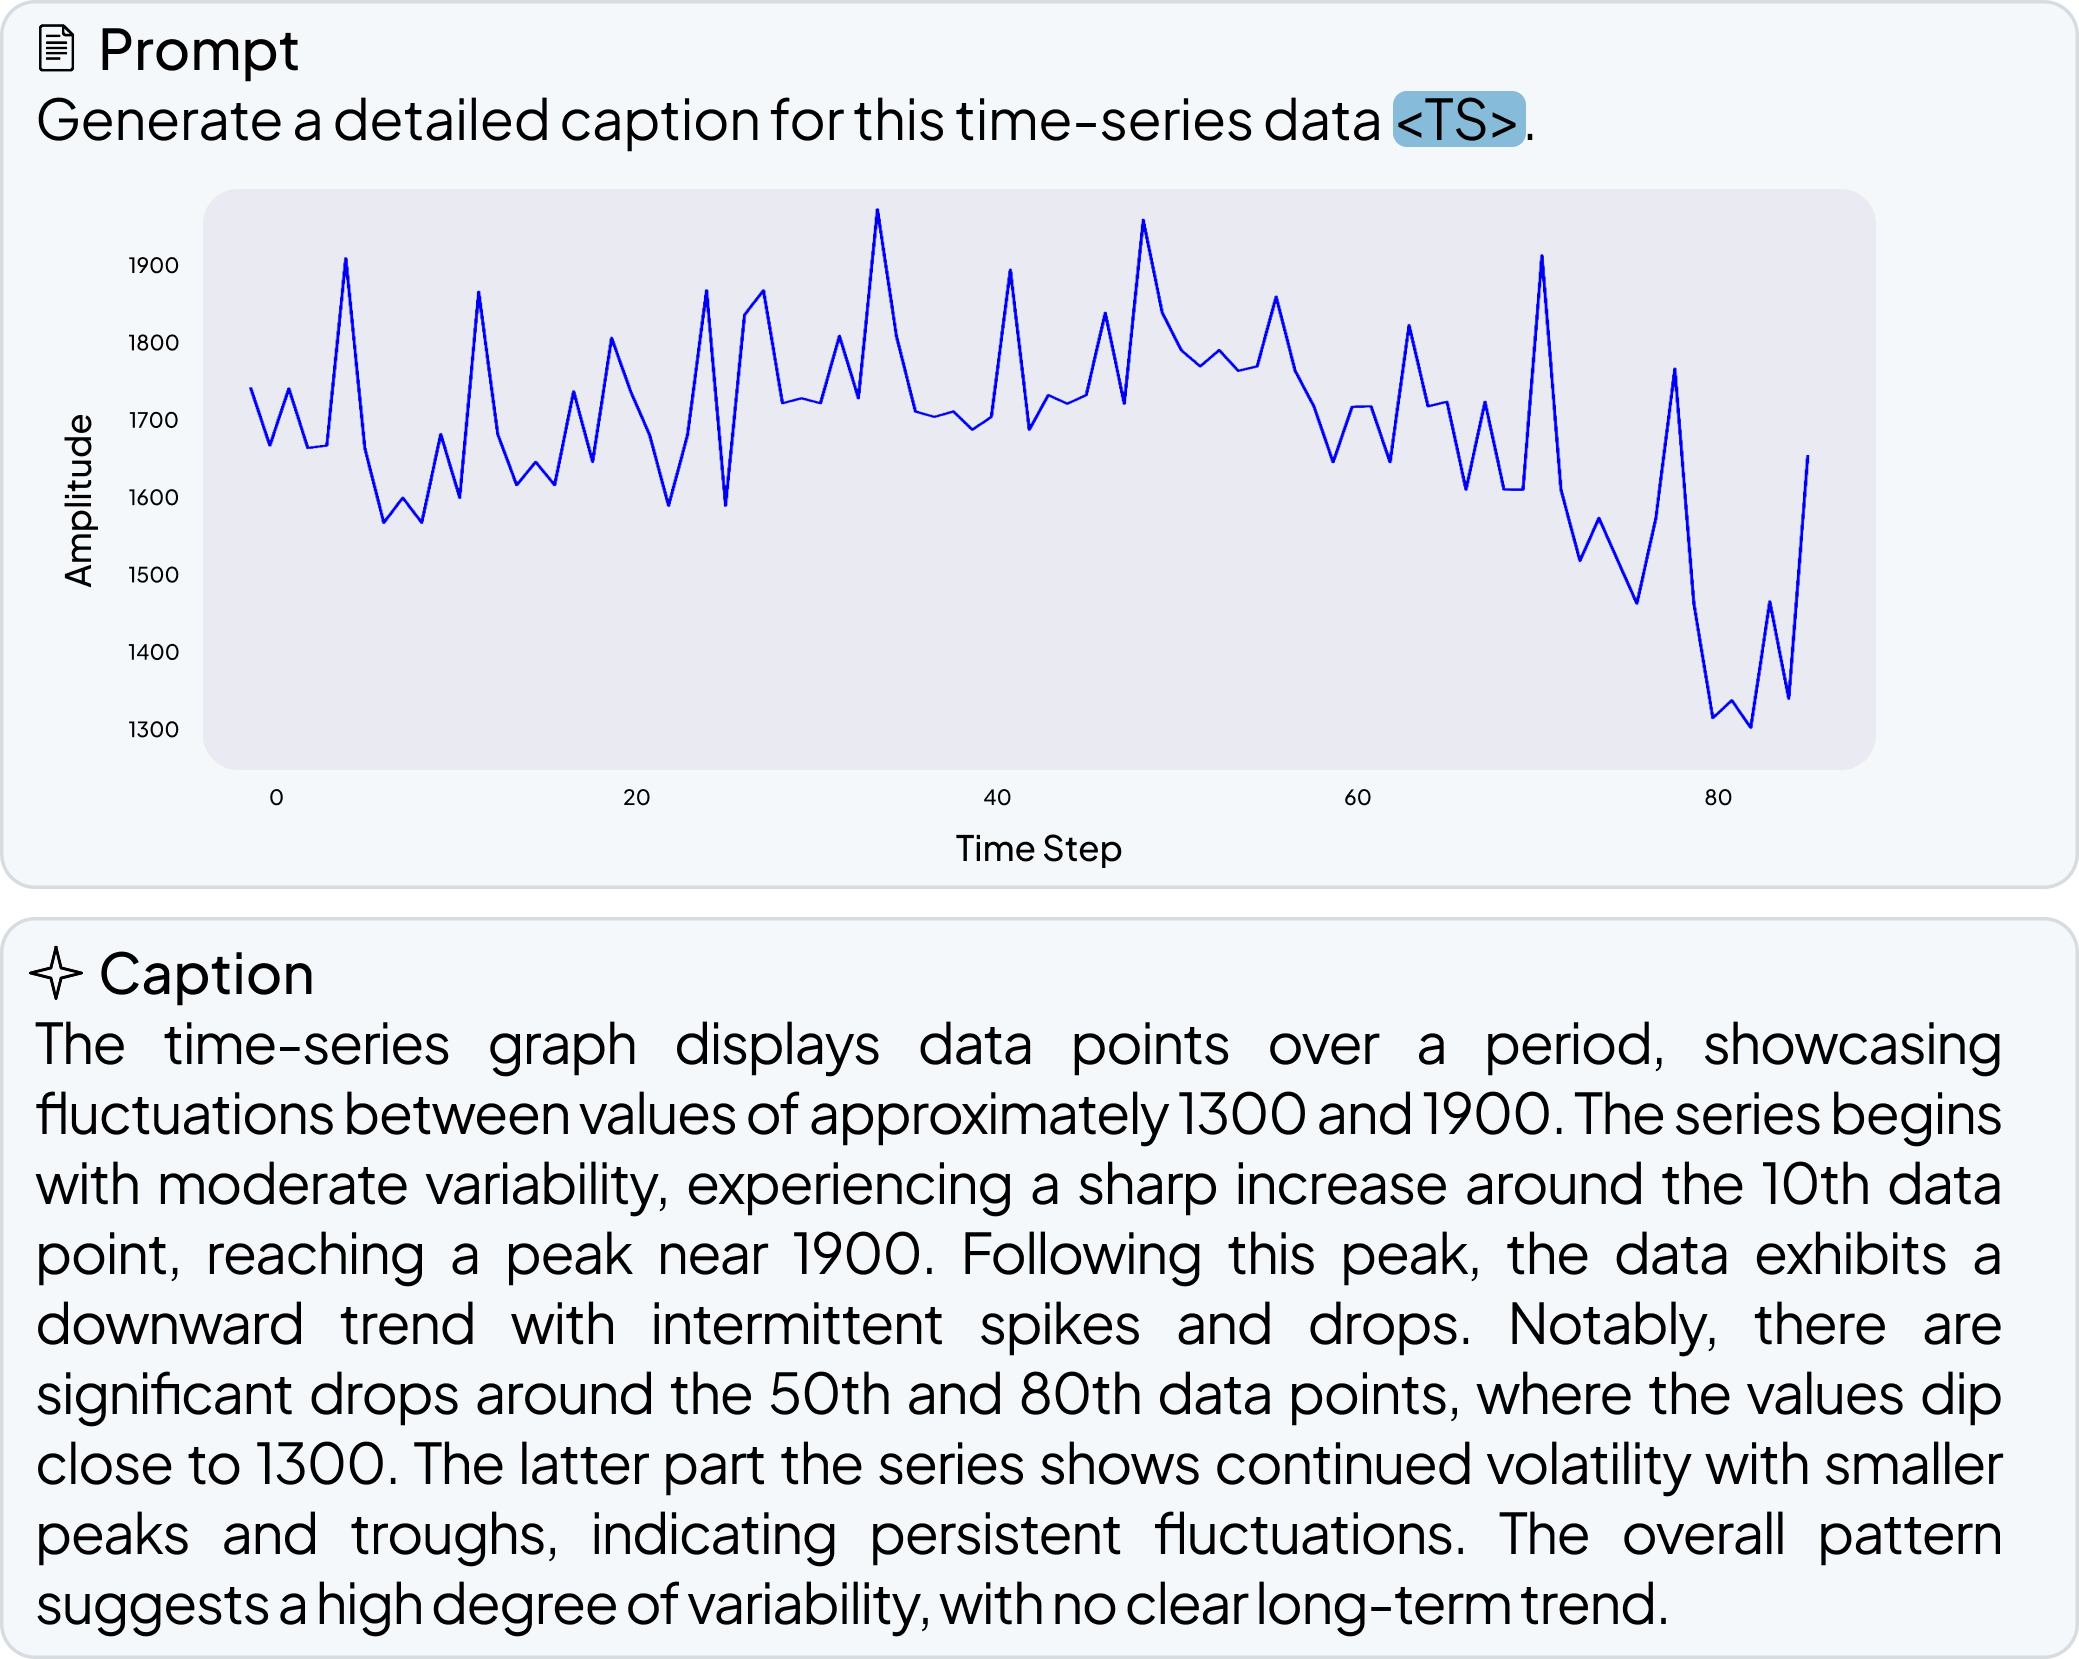Viewport: 2079px width, 1659px height.
Task: Click the Caption heading text
Action: (206, 974)
